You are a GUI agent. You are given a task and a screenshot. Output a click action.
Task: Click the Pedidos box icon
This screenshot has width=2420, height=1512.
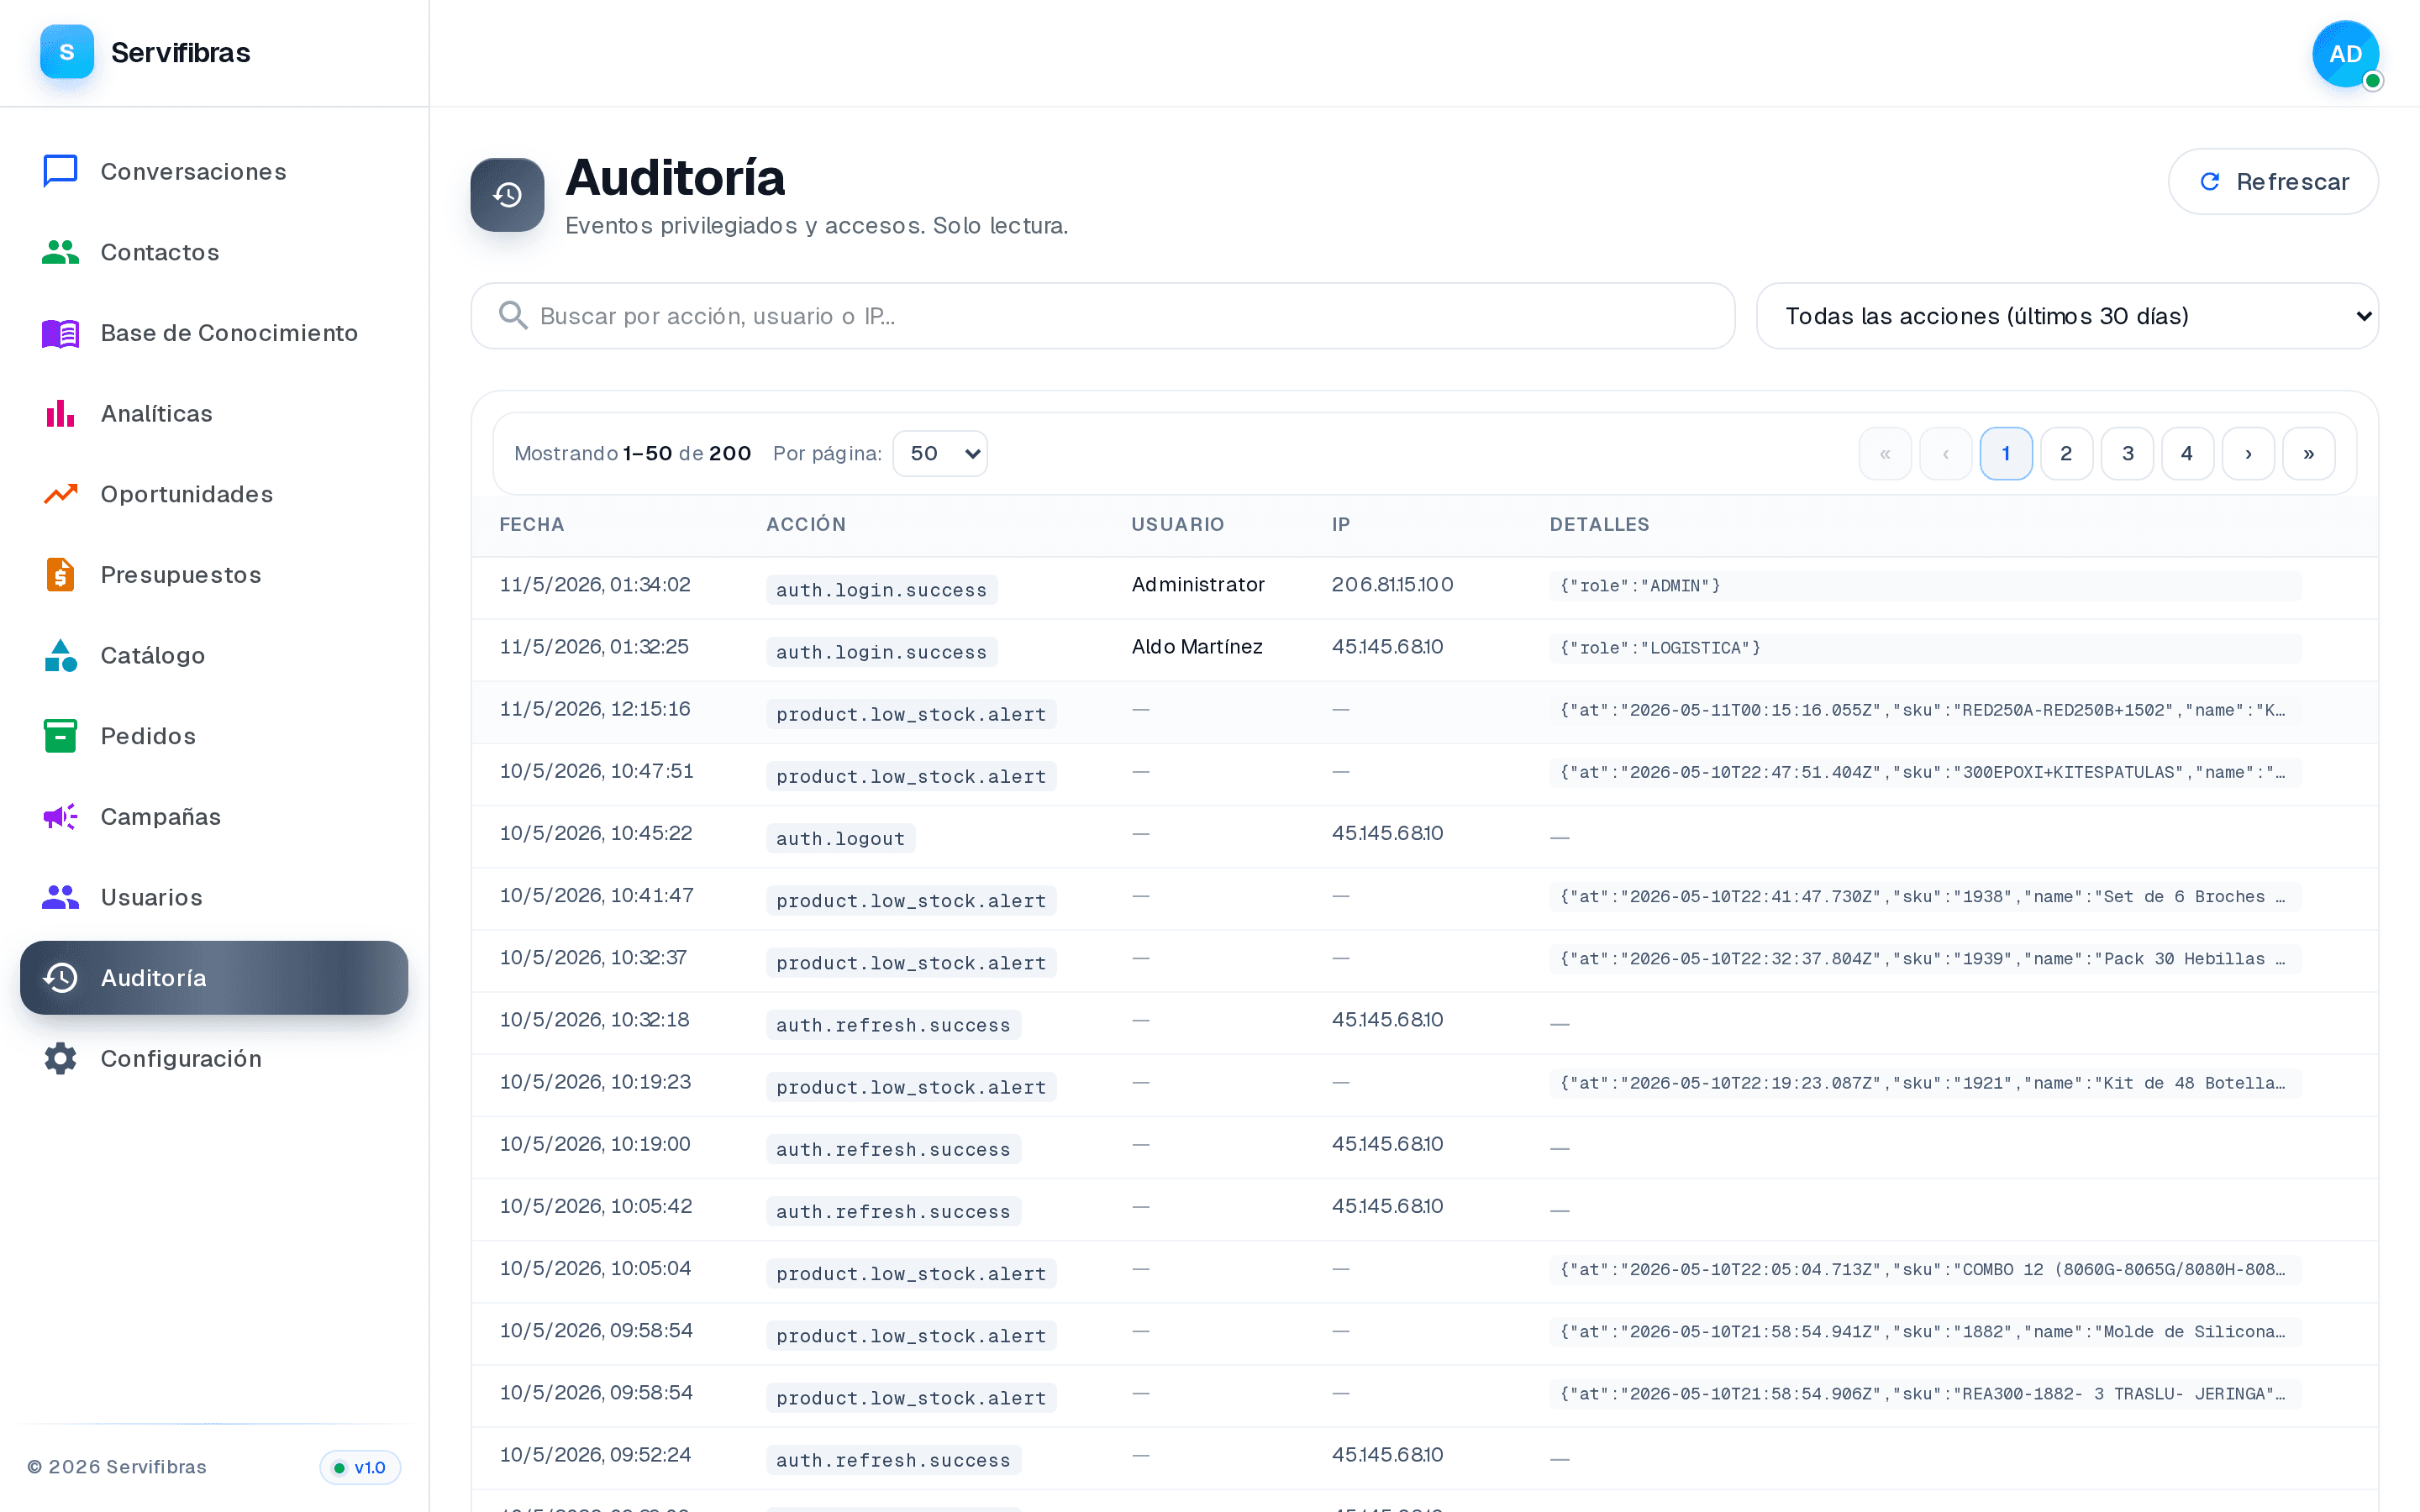[x=60, y=736]
